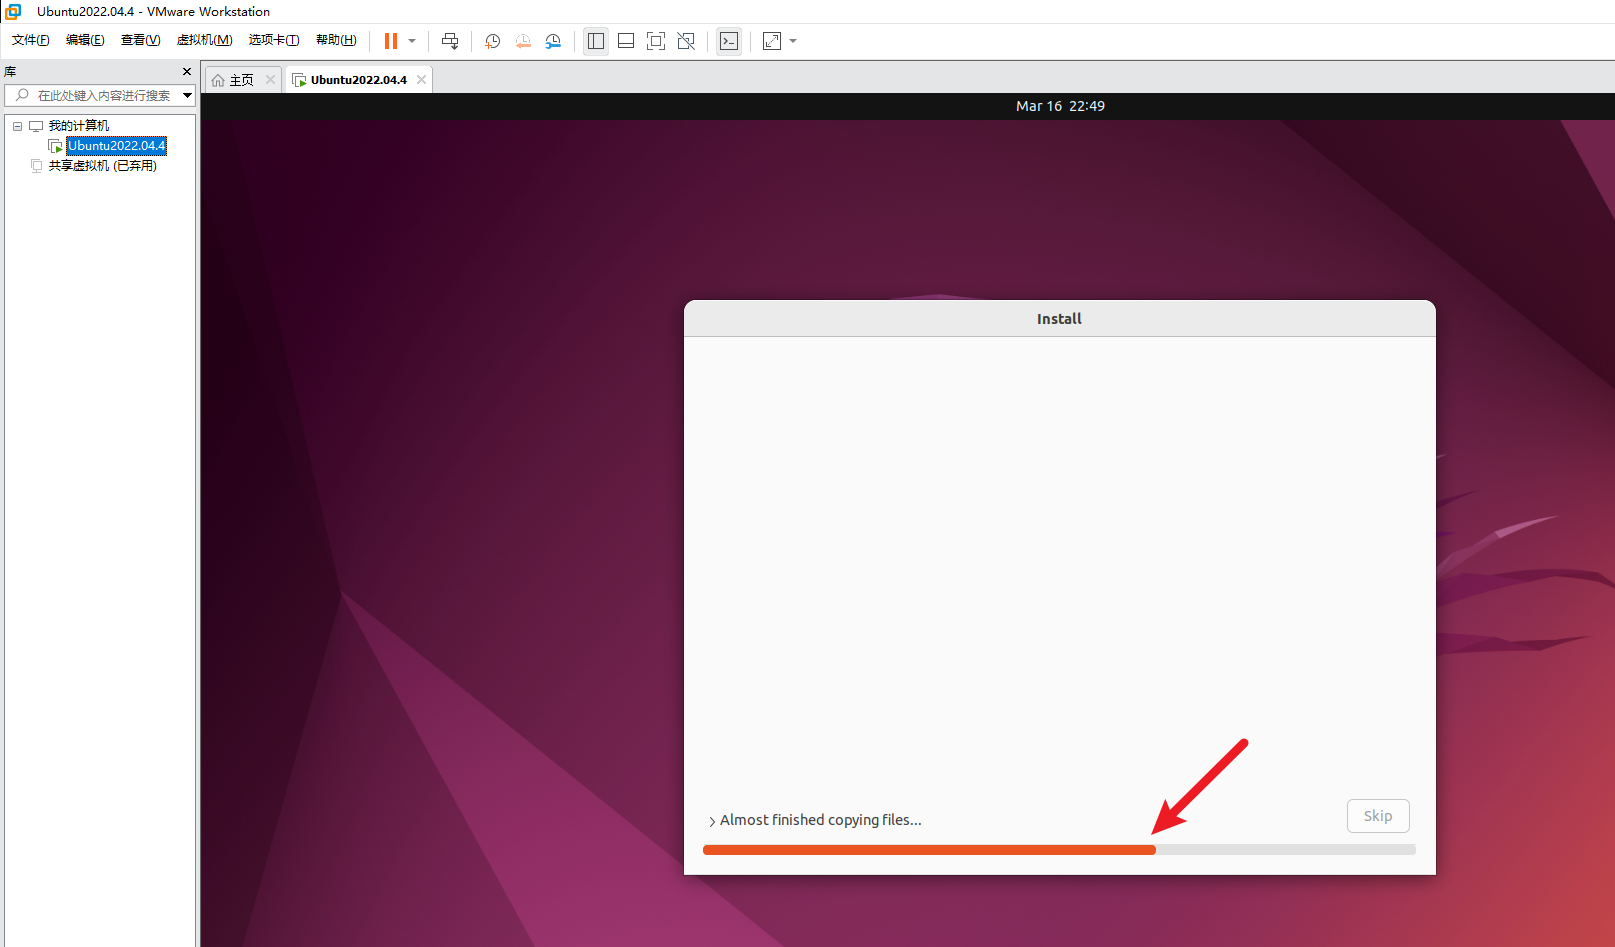Enter full screen mode icon
Viewport: 1615px width, 947px height.
tap(656, 41)
